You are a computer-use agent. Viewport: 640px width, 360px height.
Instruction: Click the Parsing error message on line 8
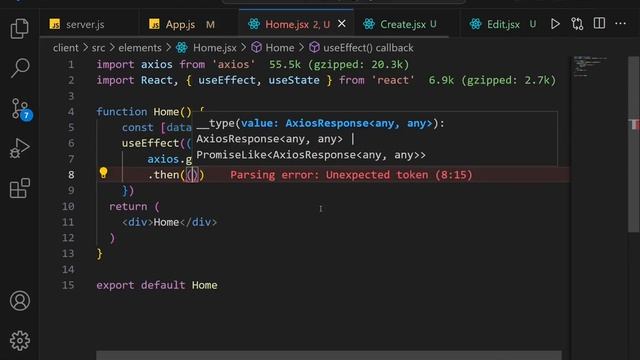point(351,175)
